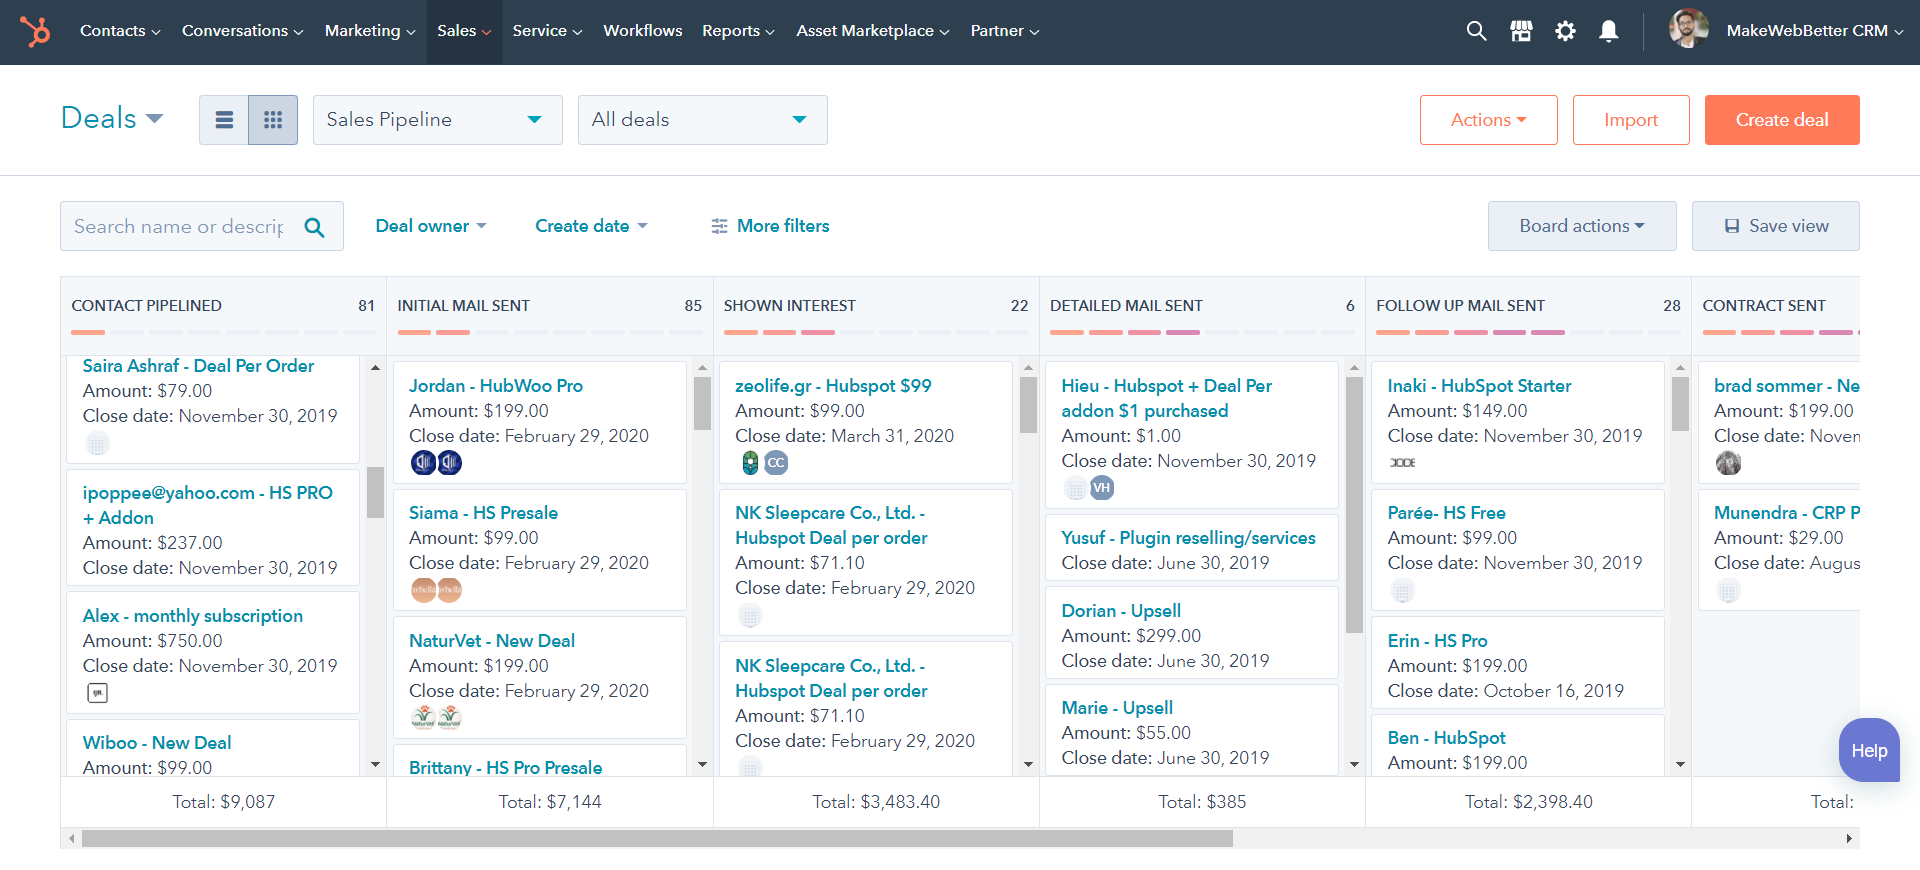The width and height of the screenshot is (1920, 870).
Task: Expand the All deals filter dropdown
Action: tap(702, 120)
